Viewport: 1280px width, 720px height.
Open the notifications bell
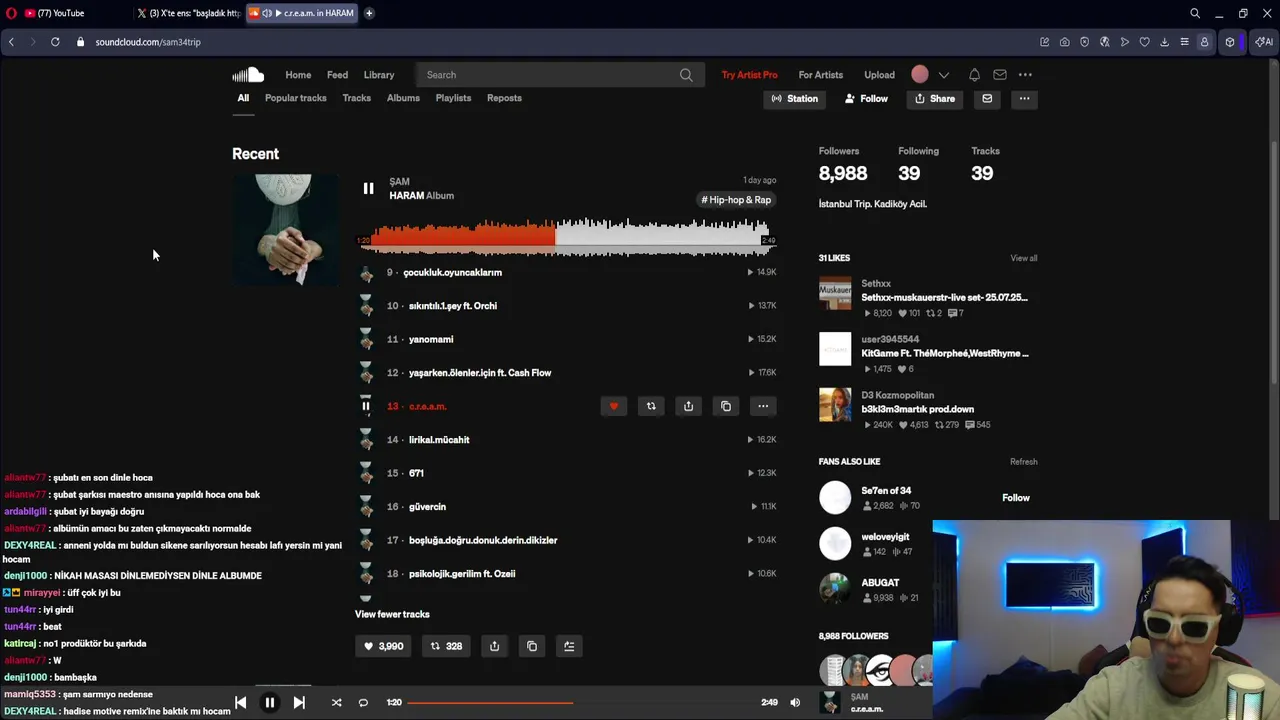click(x=974, y=75)
